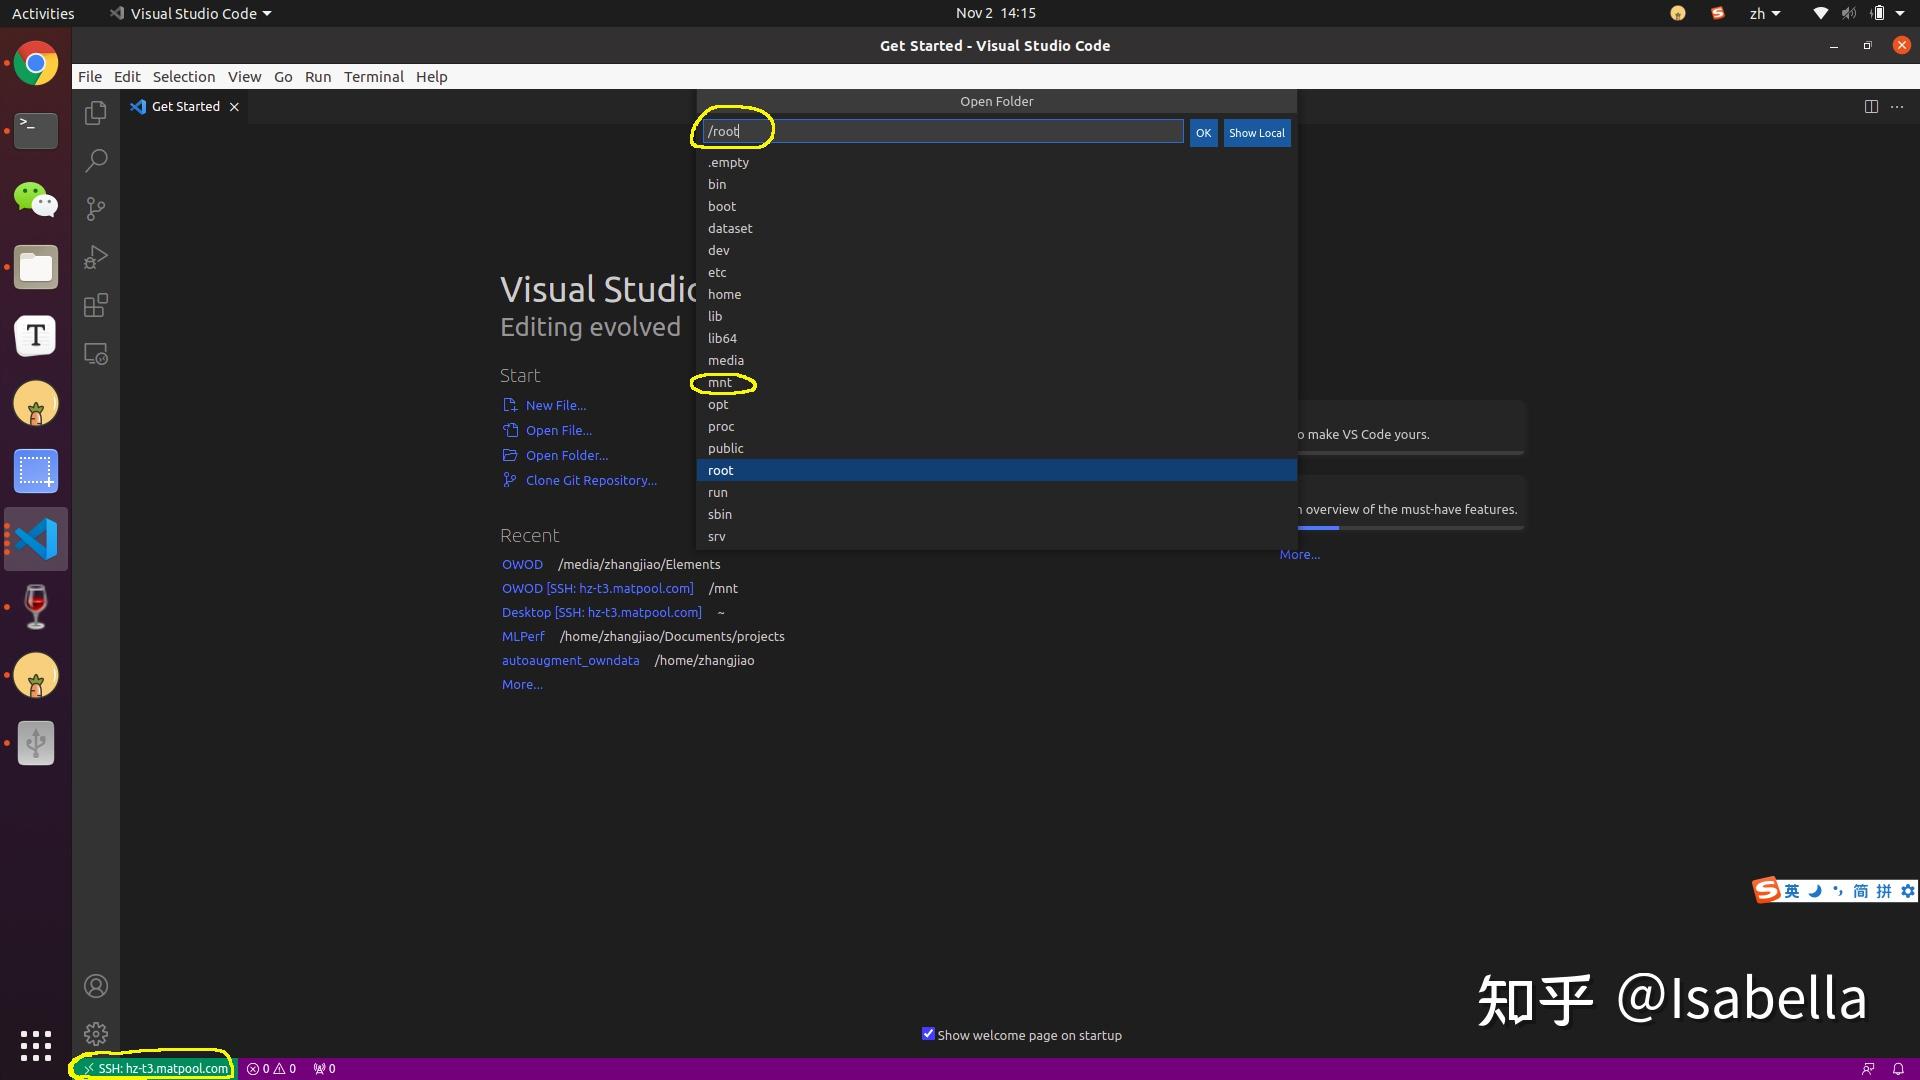Open errors and warnings status item

(x=271, y=1068)
